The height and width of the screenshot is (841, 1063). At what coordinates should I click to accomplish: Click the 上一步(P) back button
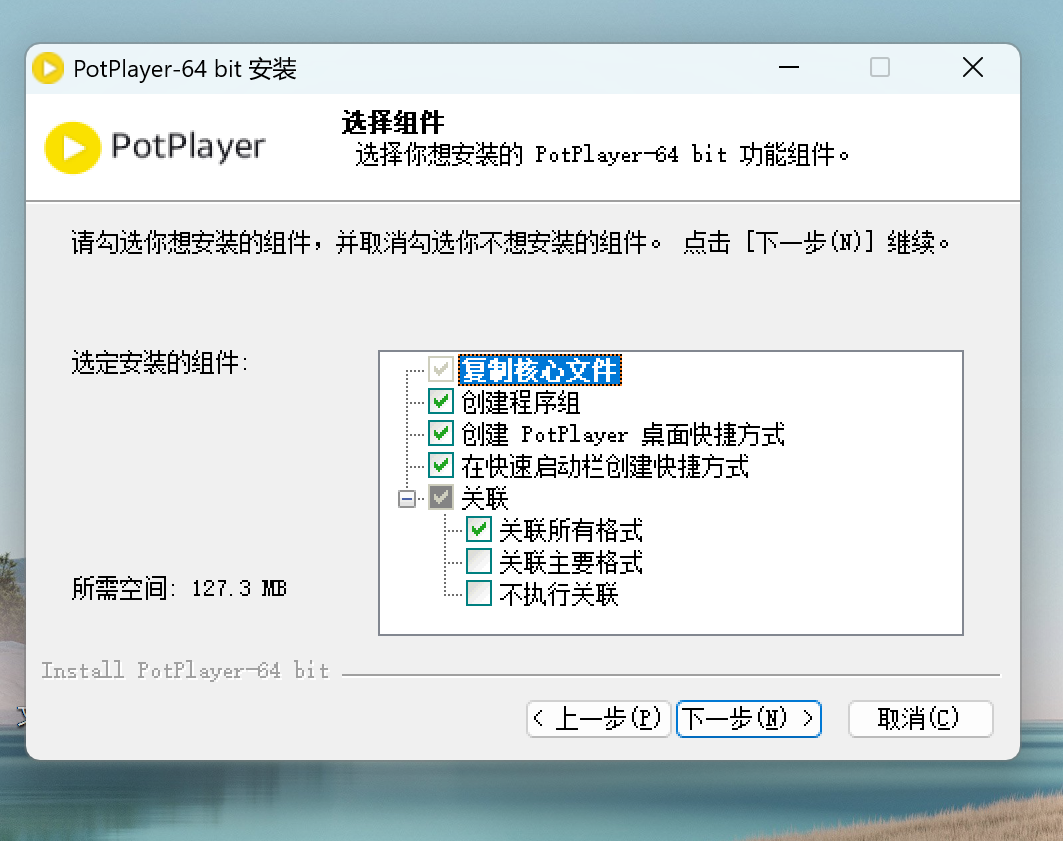[x=598, y=718]
